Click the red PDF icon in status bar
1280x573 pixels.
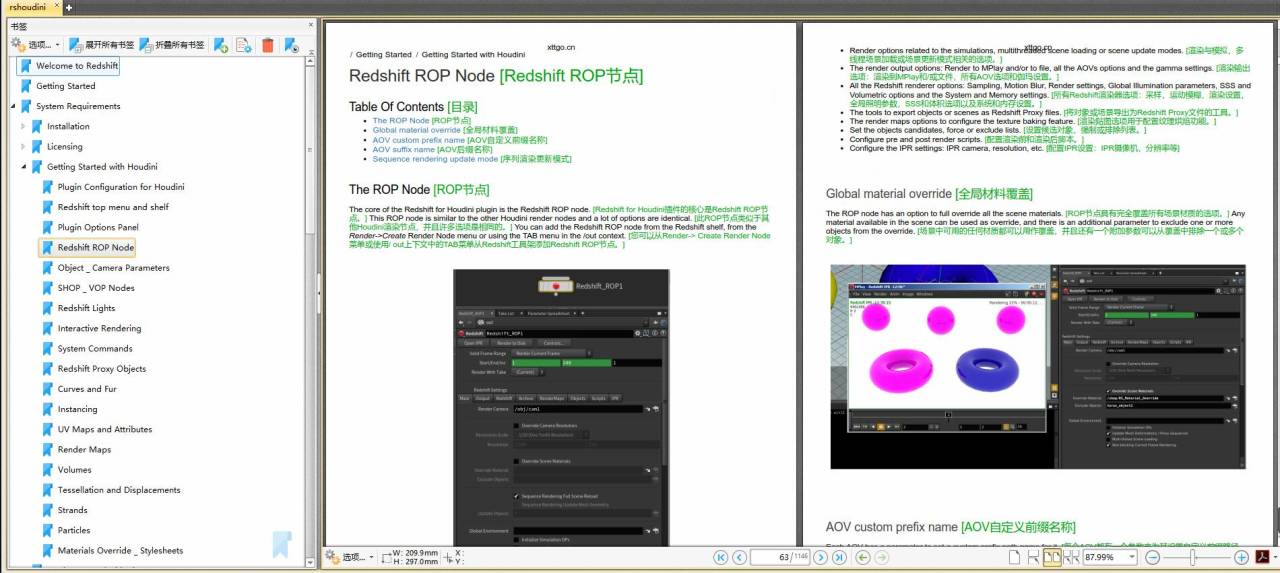coord(1262,557)
